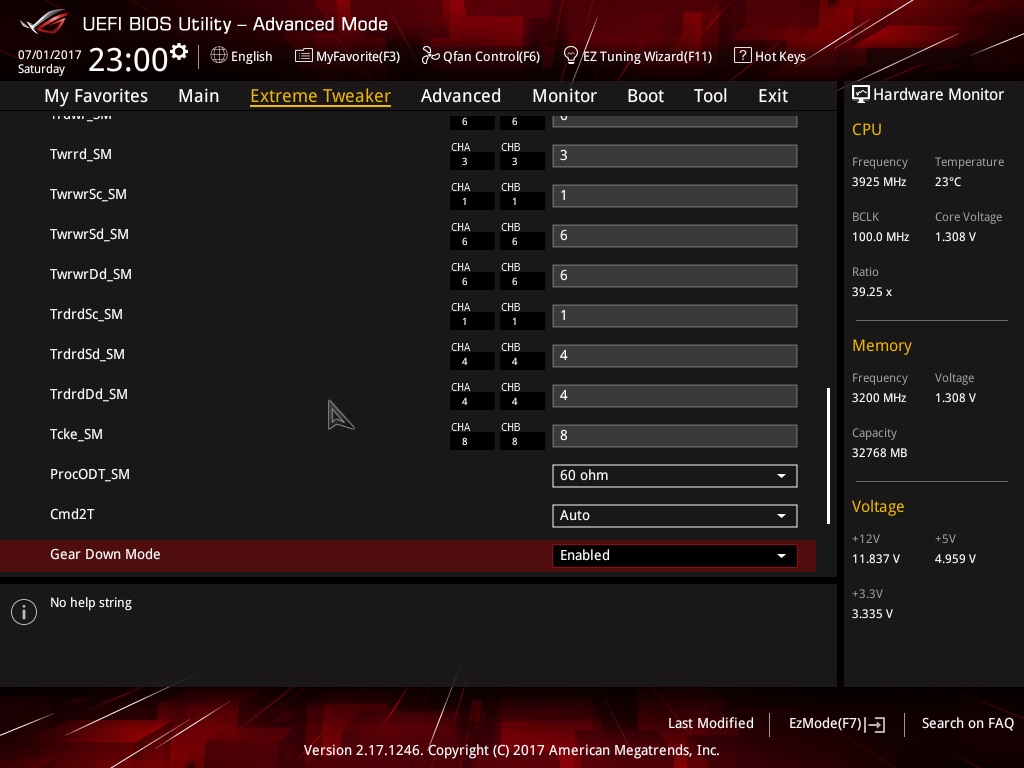This screenshot has height=768, width=1024.
Task: Click the CPU frequency 3925 MHz value
Action: (x=879, y=182)
